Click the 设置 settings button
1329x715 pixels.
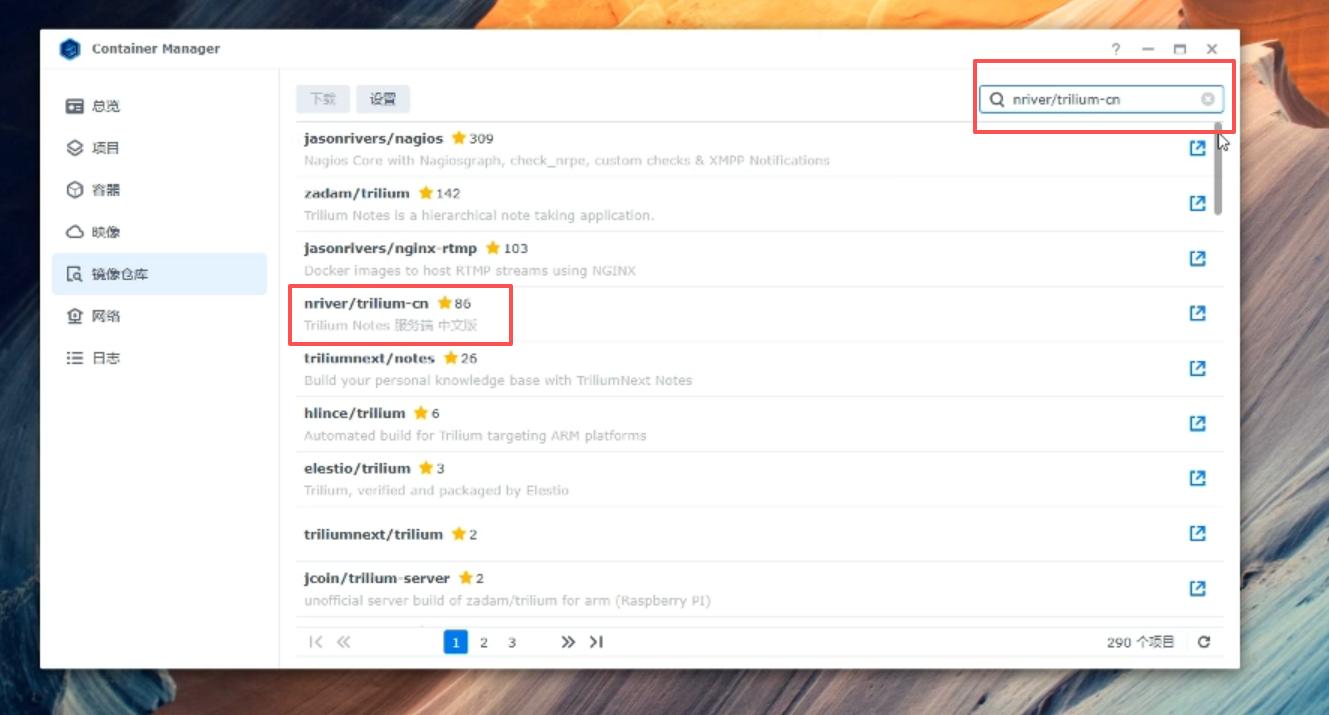pyautogui.click(x=383, y=99)
